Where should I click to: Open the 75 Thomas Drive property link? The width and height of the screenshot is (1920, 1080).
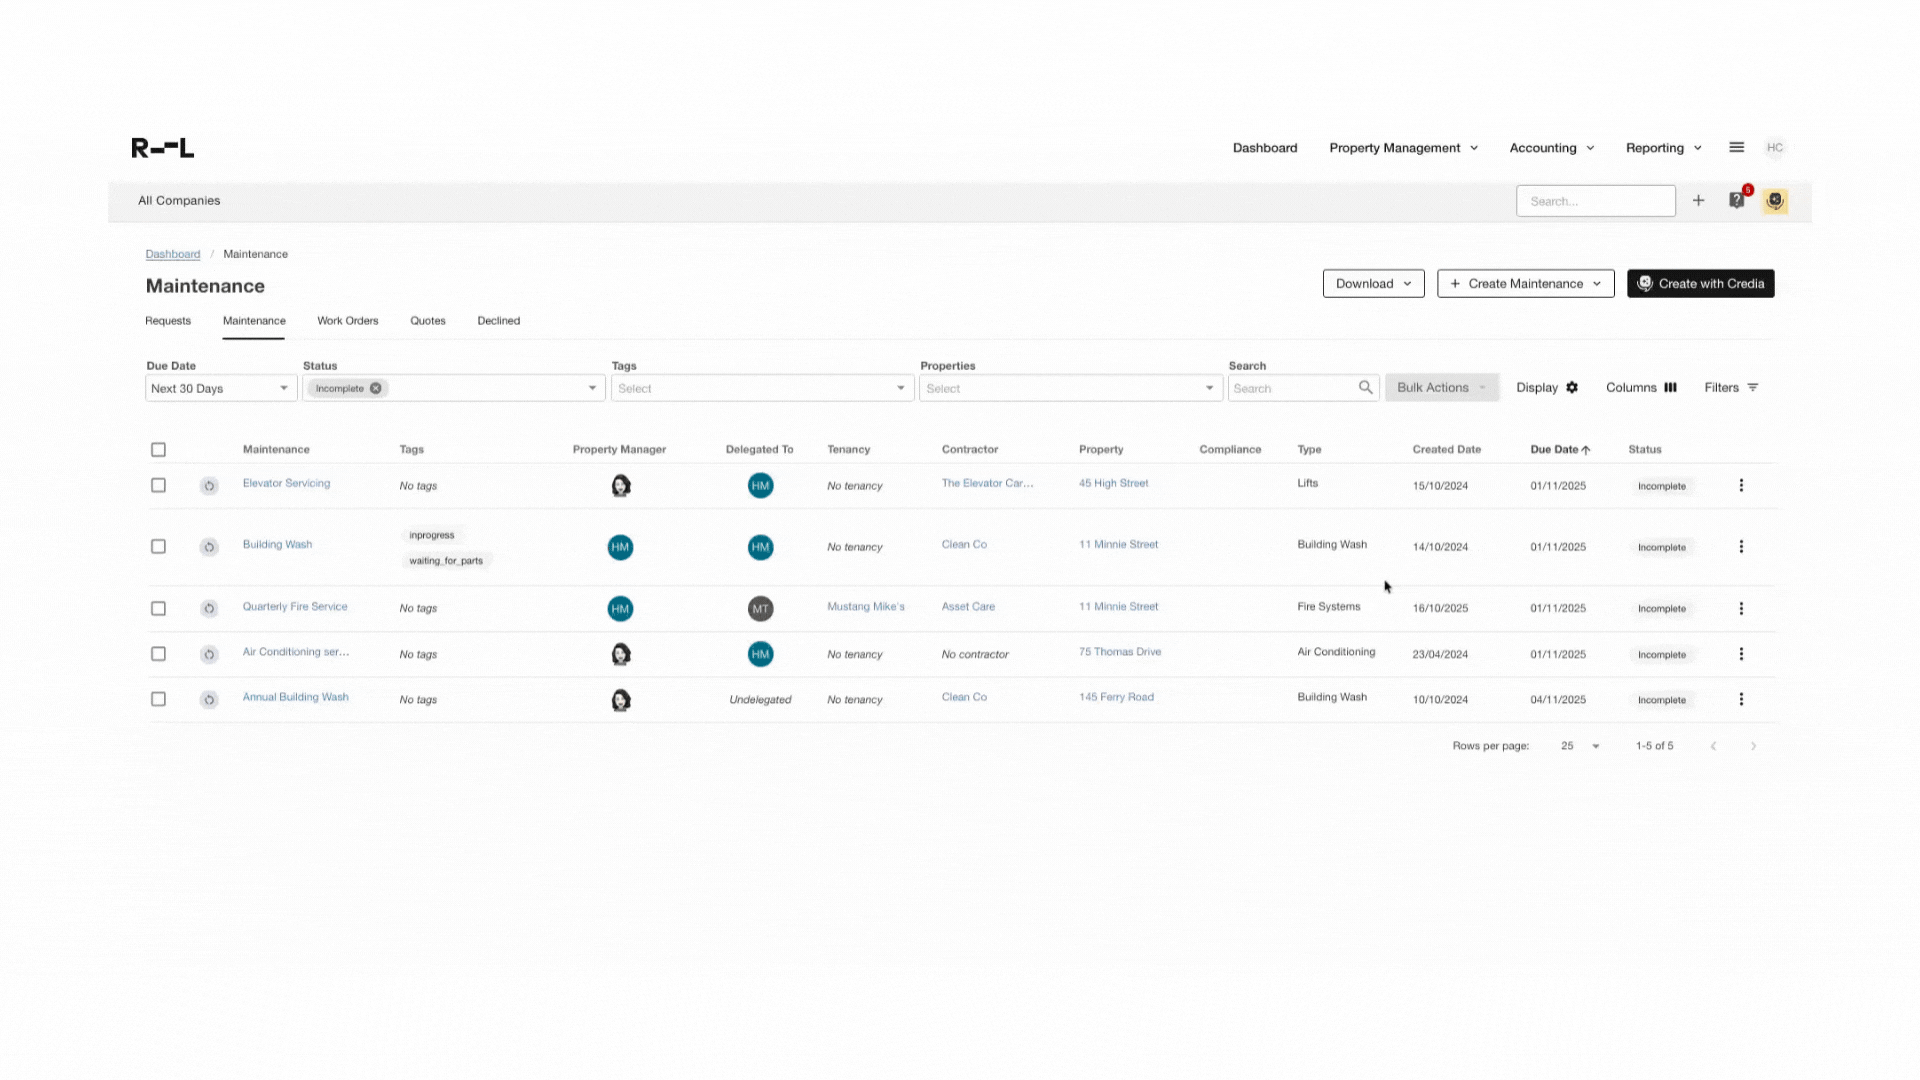click(1119, 652)
